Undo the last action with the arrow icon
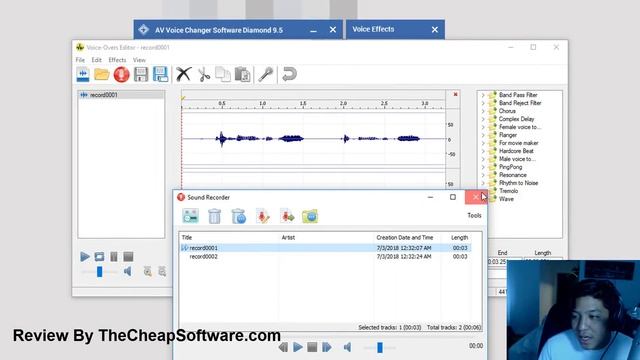Screen dimensions: 640x360 tap(289, 74)
